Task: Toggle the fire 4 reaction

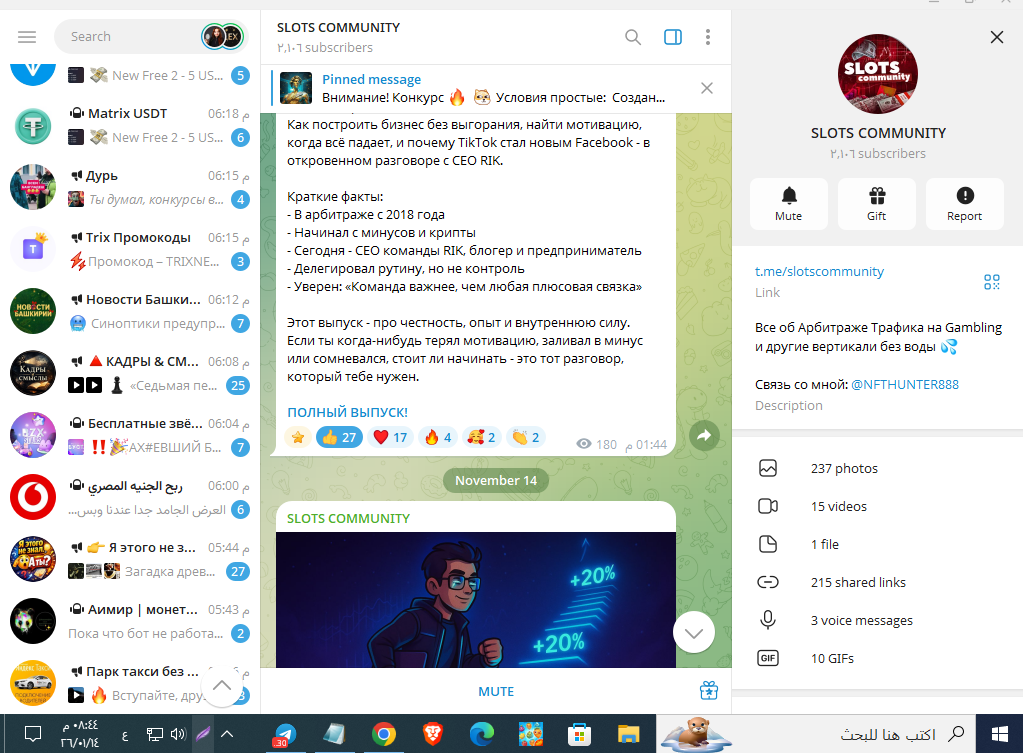Action: pos(438,437)
